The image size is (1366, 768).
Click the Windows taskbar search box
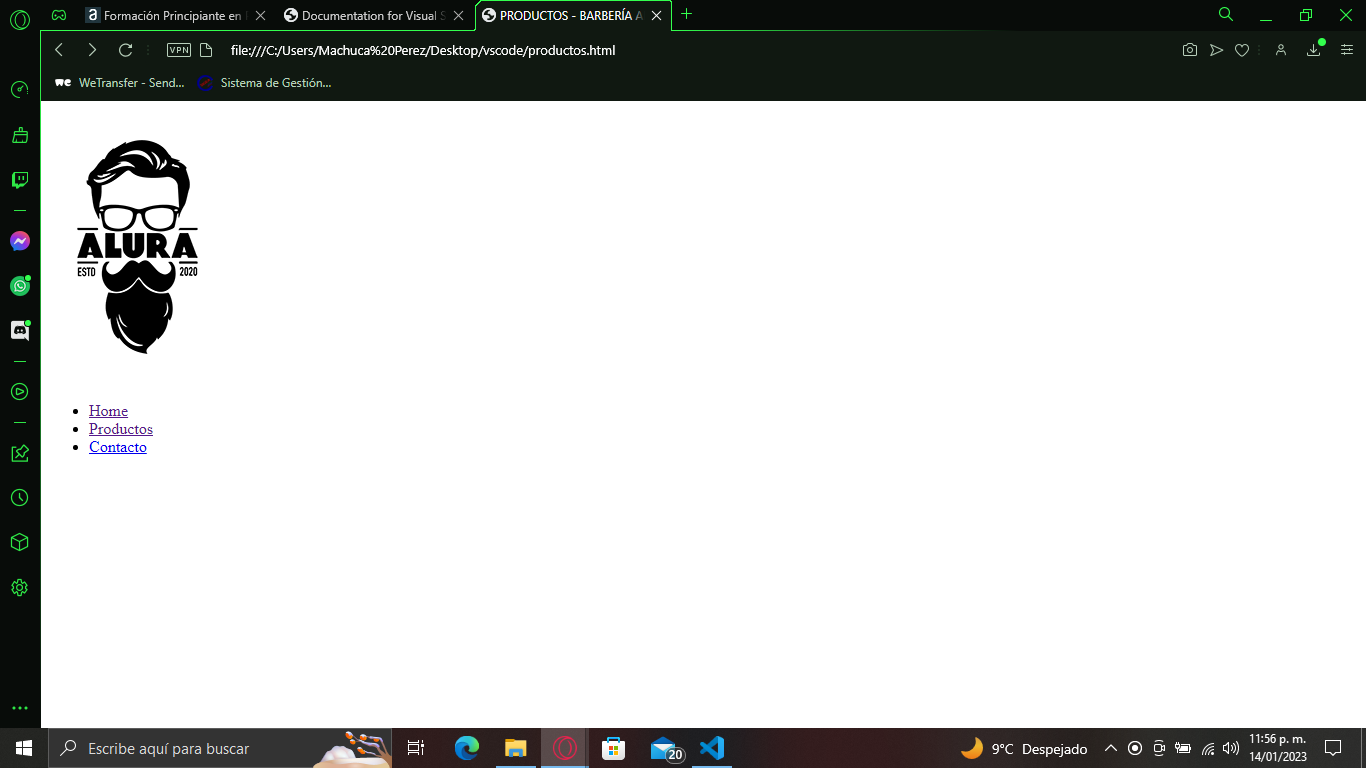click(x=220, y=748)
